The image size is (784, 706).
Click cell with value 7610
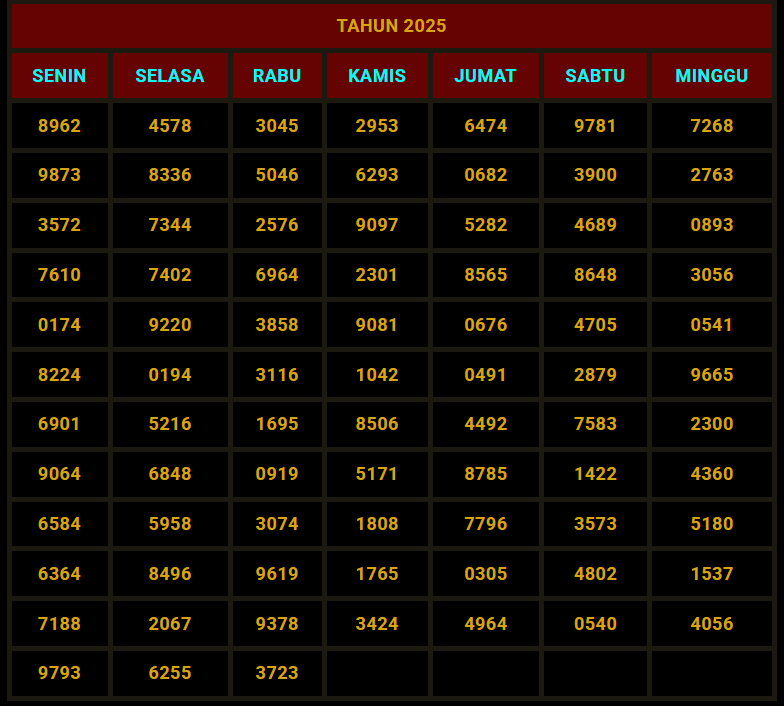(x=60, y=275)
